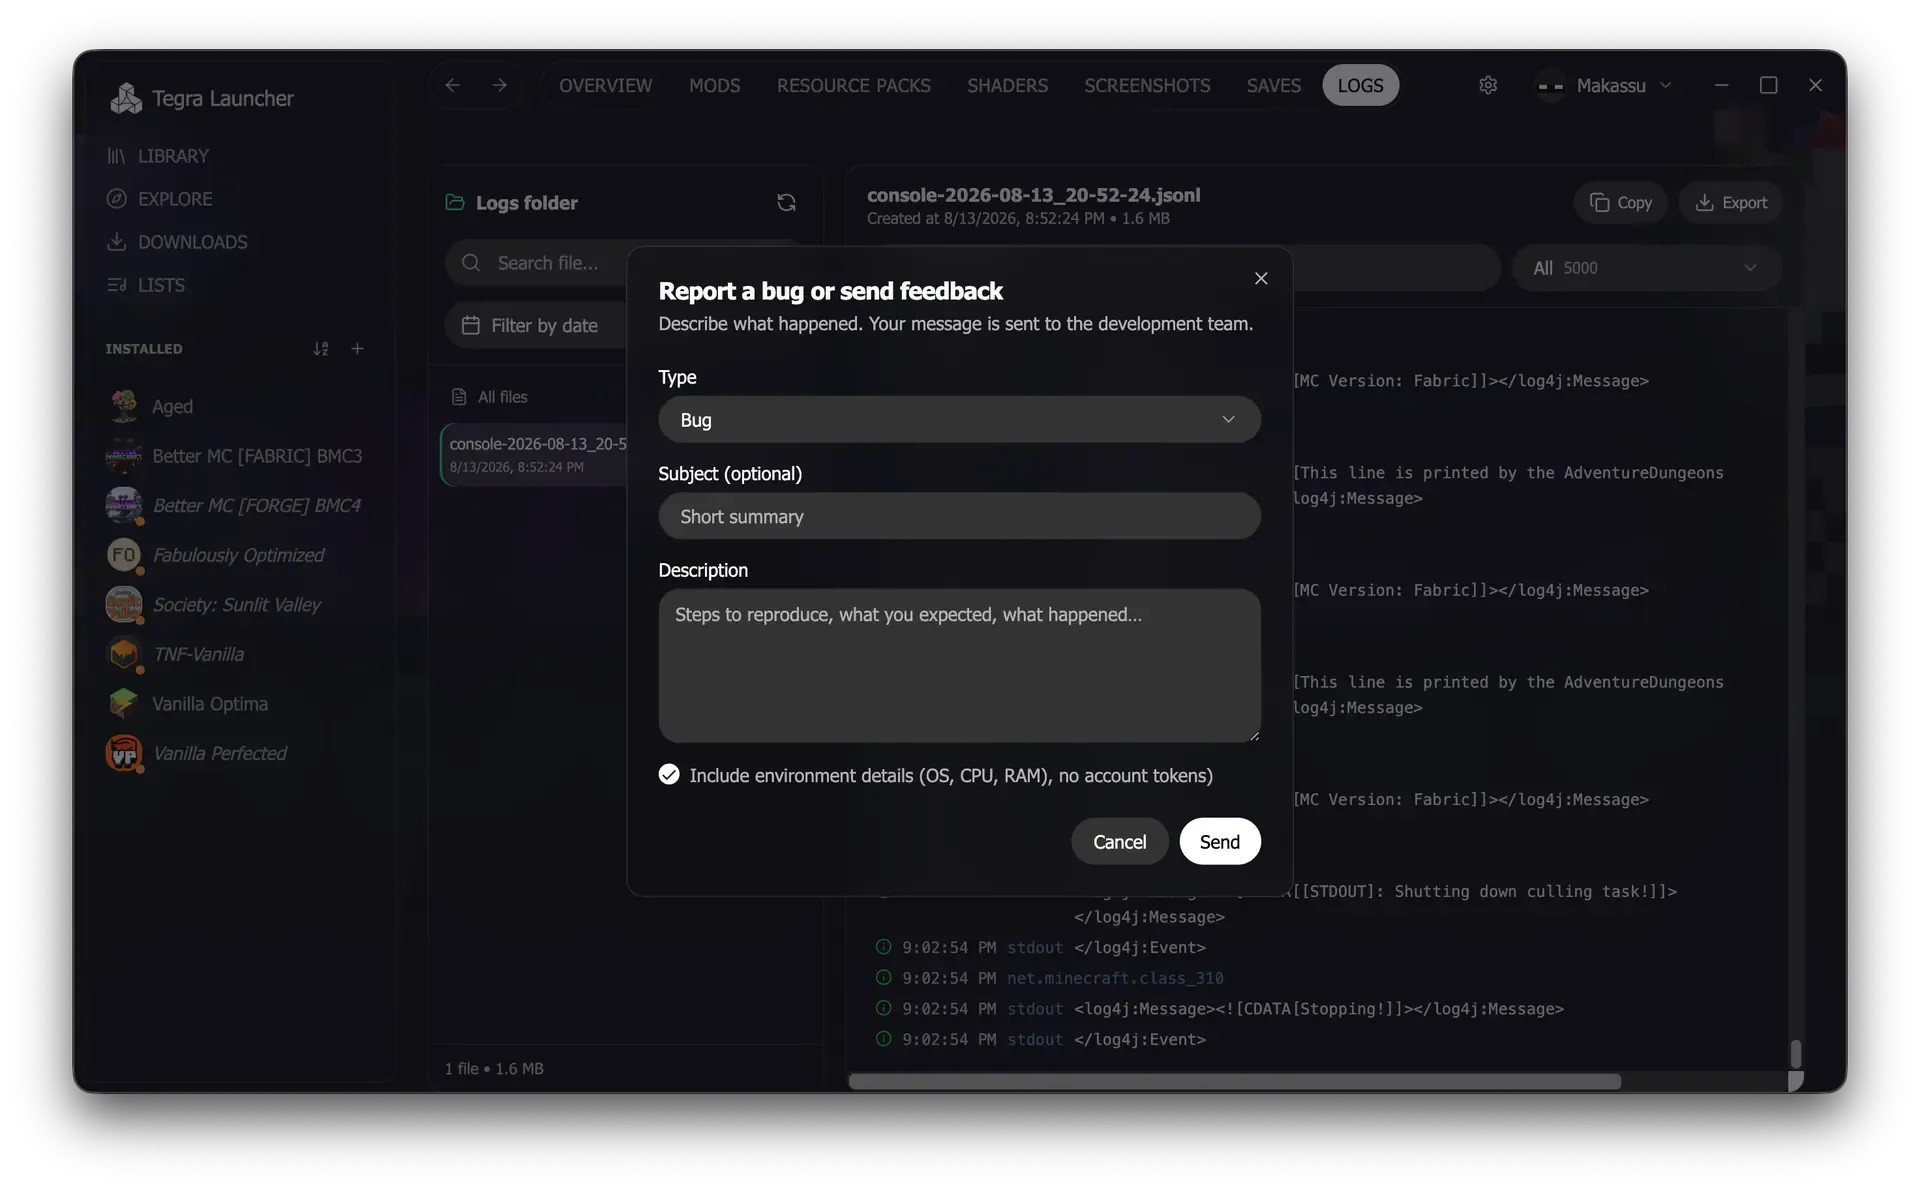
Task: Refresh the Logs folder list
Action: (x=786, y=203)
